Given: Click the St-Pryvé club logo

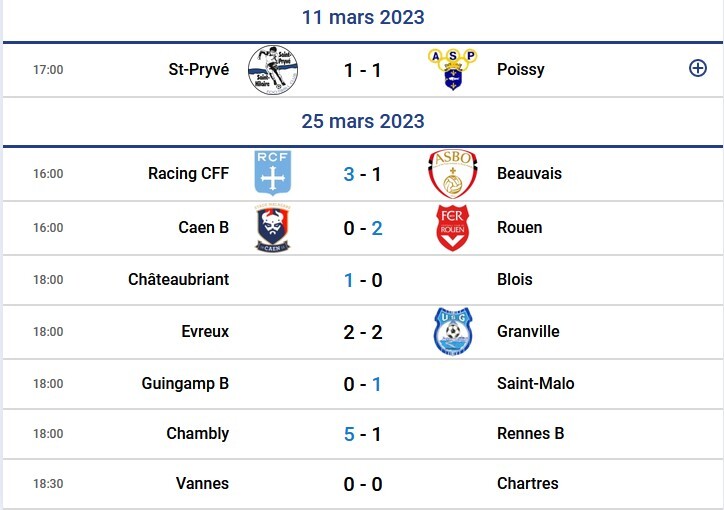Looking at the screenshot, I should pos(273,70).
